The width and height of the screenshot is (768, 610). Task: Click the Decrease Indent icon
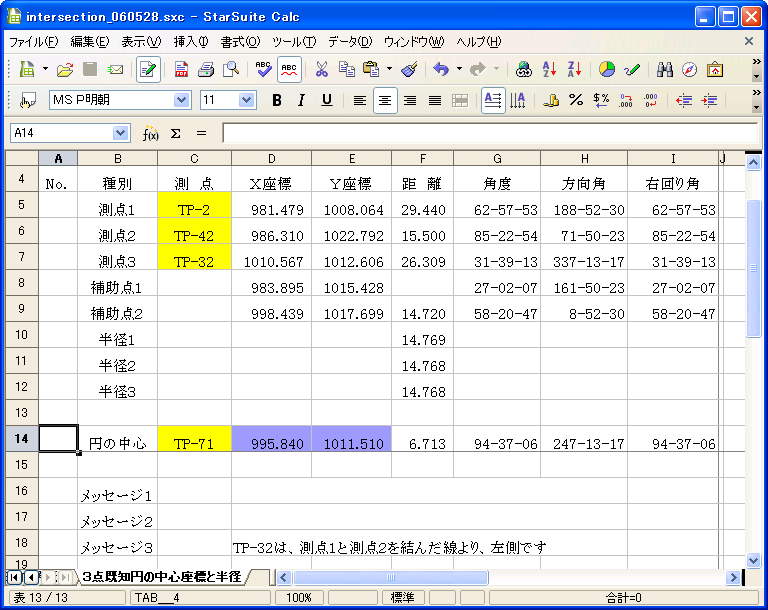(x=684, y=100)
